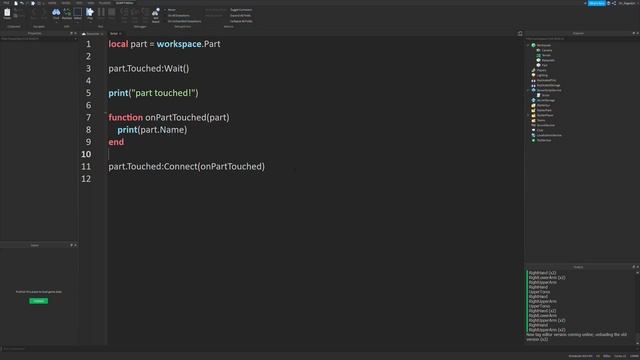Click Expand All Folds
Image resolution: width=640 pixels, height=360 pixels.
coord(240,16)
